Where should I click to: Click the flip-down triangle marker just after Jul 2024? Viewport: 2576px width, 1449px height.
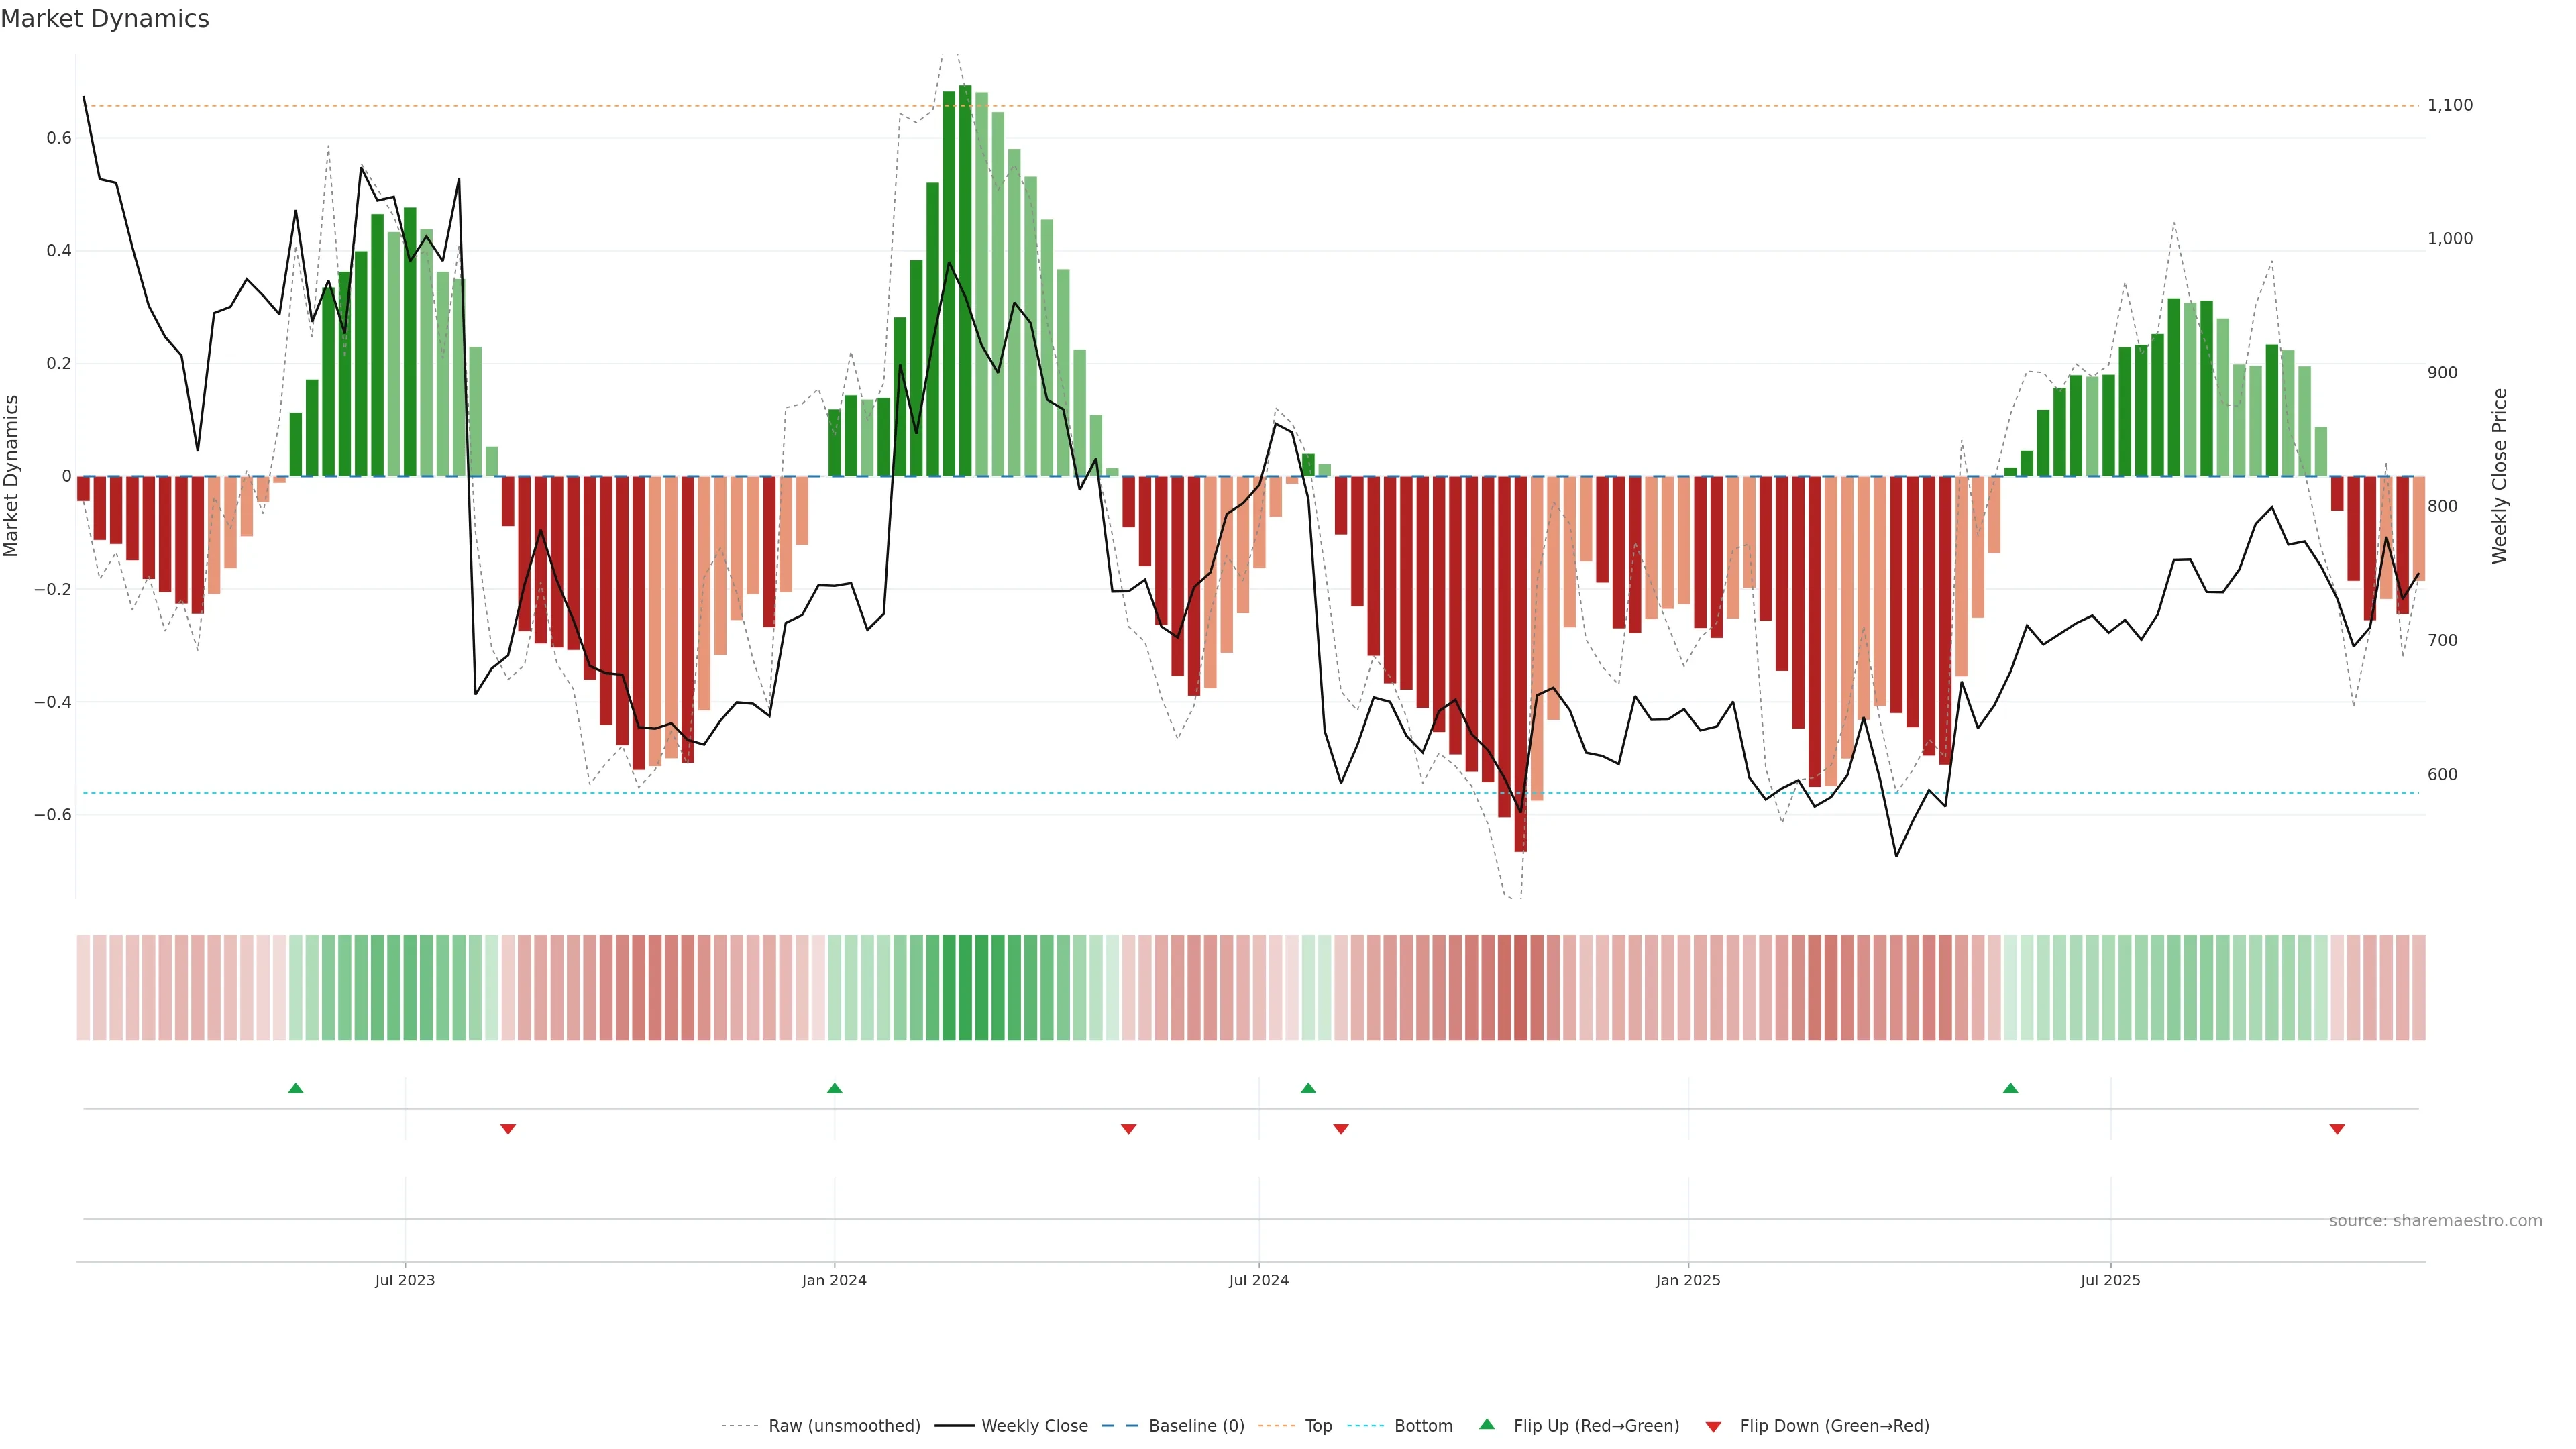pyautogui.click(x=1341, y=1129)
